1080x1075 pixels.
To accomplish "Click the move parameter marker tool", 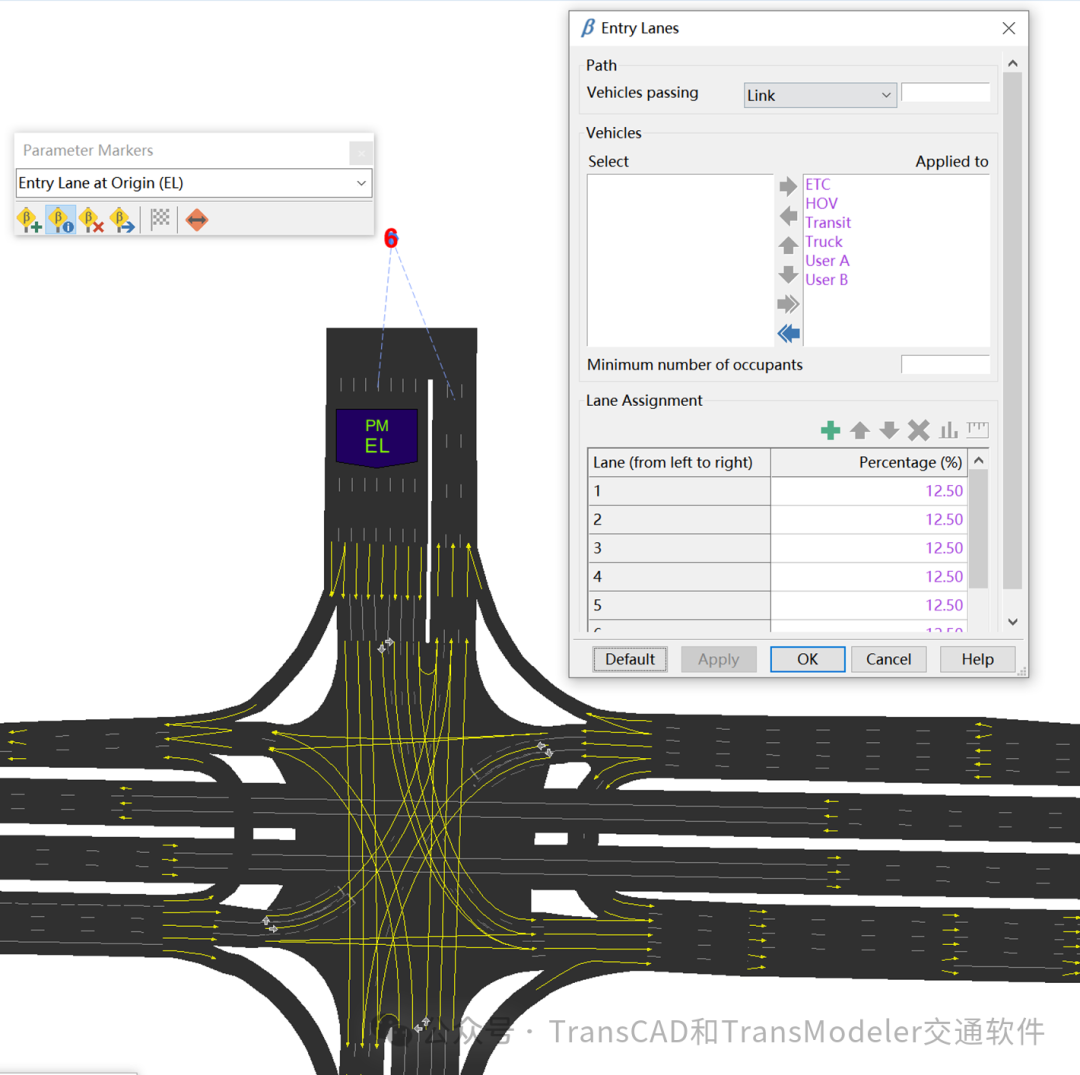I will 122,220.
